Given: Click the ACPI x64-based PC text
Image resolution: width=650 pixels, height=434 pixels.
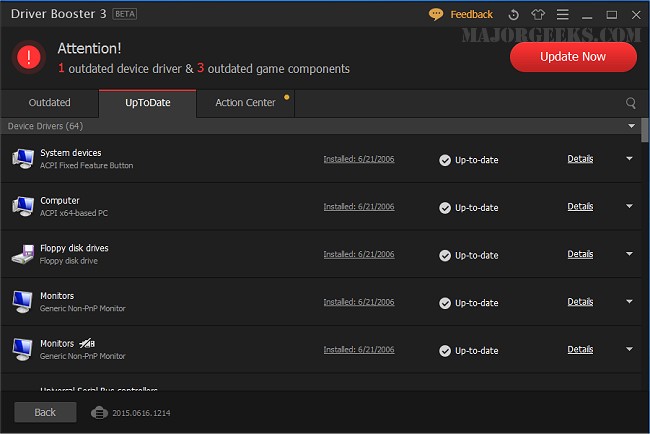Looking at the screenshot, I should [x=74, y=213].
